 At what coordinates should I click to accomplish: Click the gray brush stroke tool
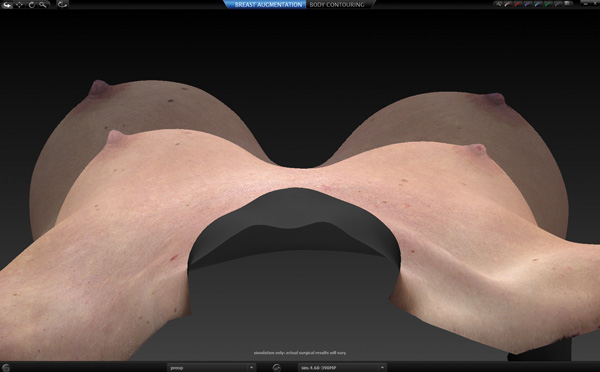[x=558, y=4]
